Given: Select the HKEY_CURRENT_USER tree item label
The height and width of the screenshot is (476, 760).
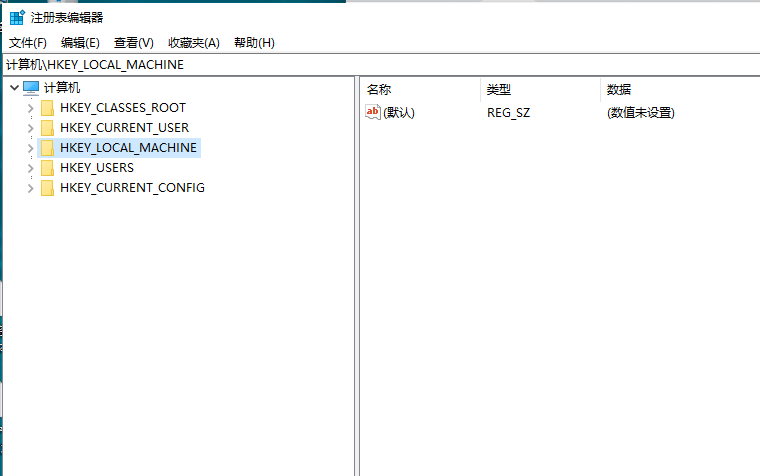Looking at the screenshot, I should (124, 128).
